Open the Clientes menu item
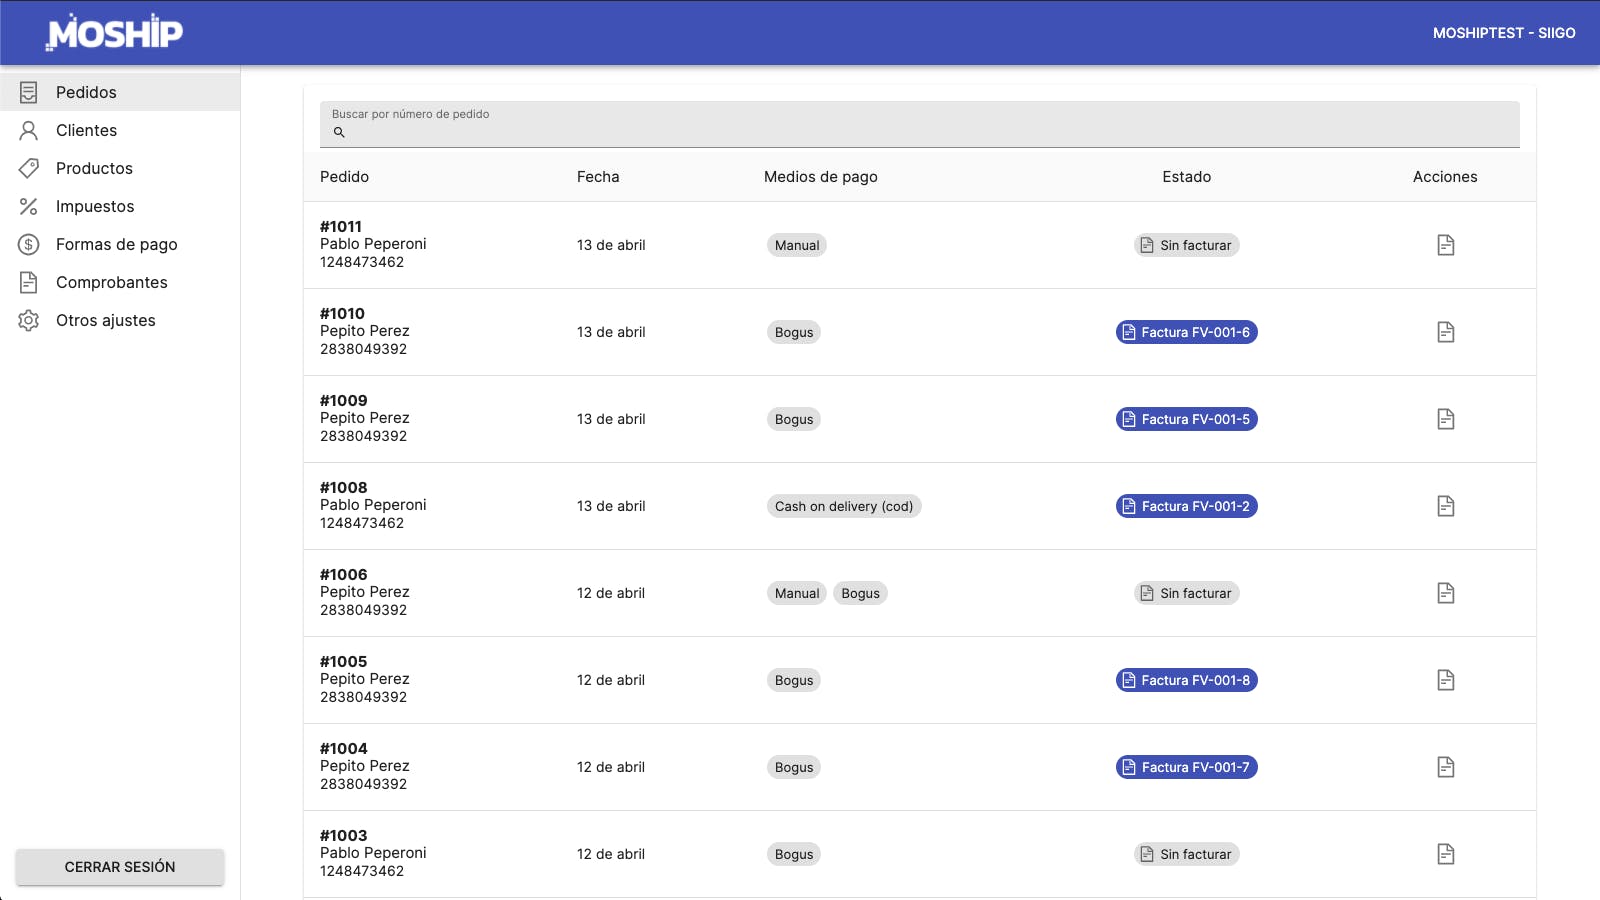Screen dimensions: 1600x900 pos(86,130)
